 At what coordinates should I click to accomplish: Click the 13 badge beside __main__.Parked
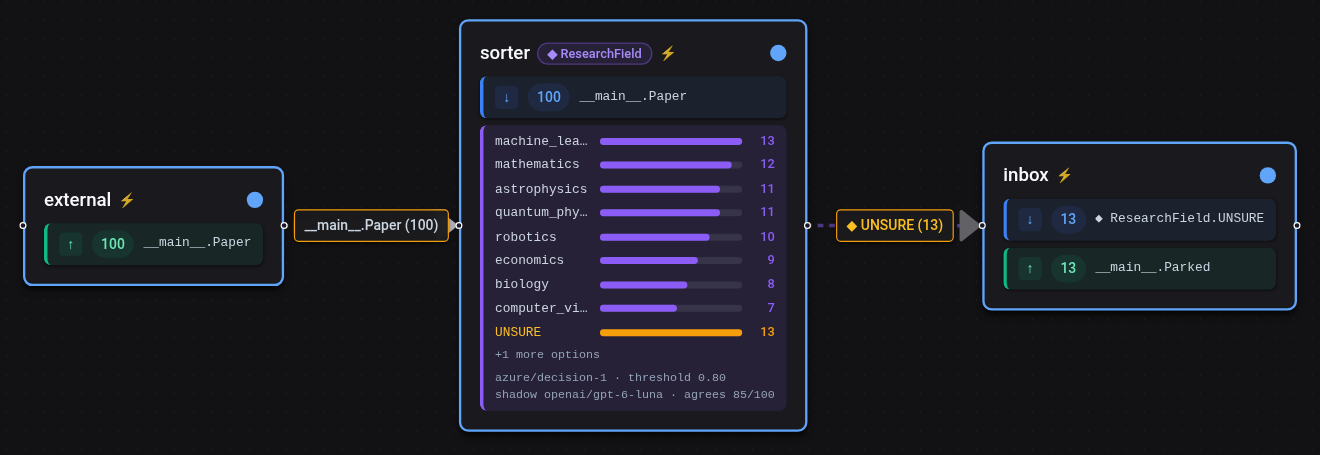1068,268
